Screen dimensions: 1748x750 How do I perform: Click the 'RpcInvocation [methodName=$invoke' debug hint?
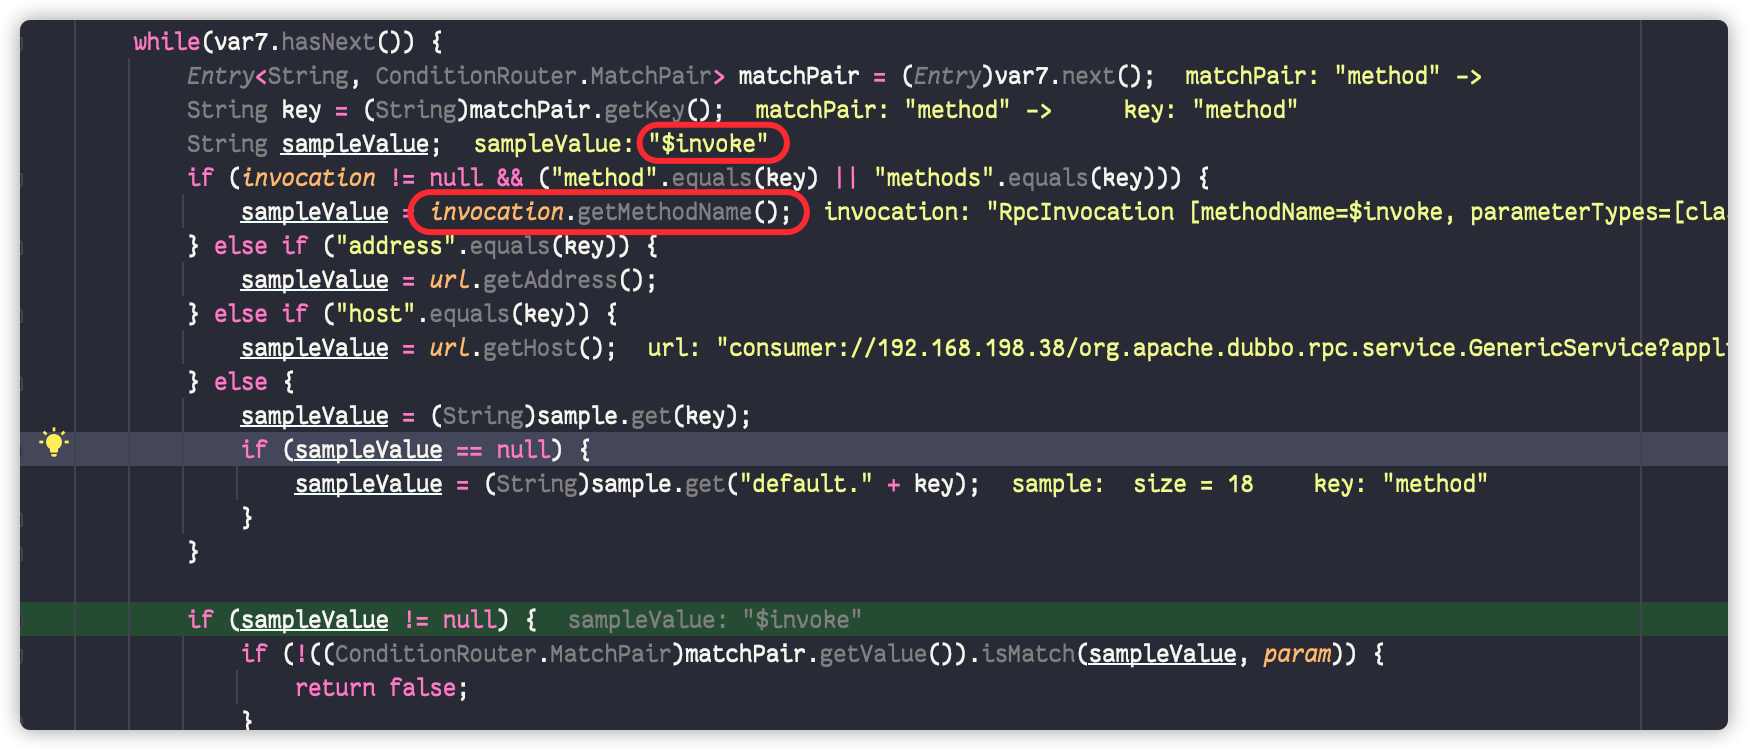click(1221, 212)
